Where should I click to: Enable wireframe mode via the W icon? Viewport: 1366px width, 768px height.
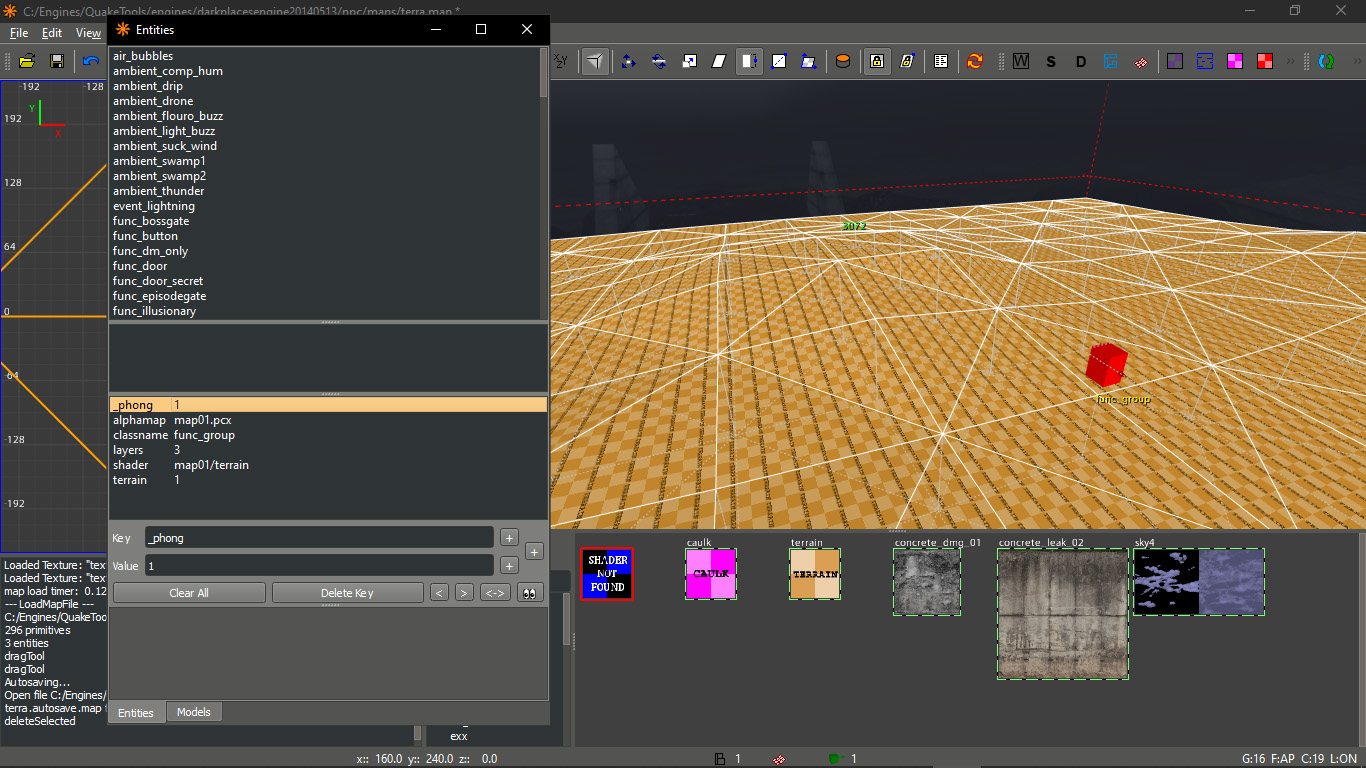point(1021,61)
